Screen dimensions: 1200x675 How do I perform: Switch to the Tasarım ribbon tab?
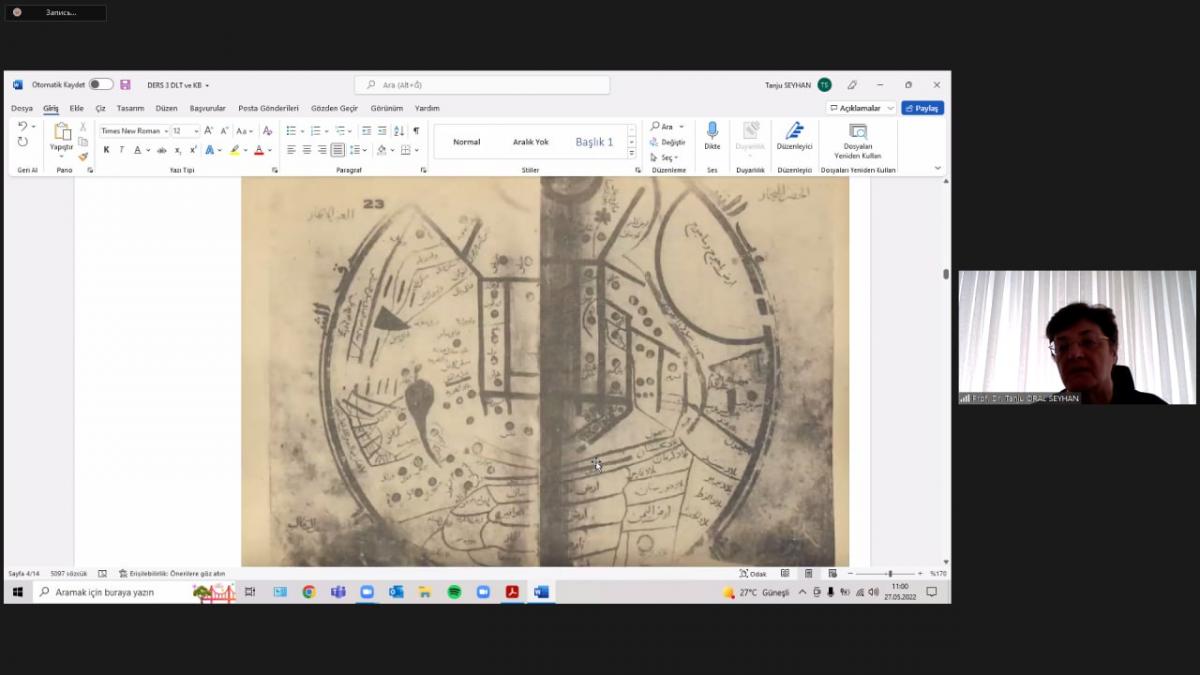130,108
